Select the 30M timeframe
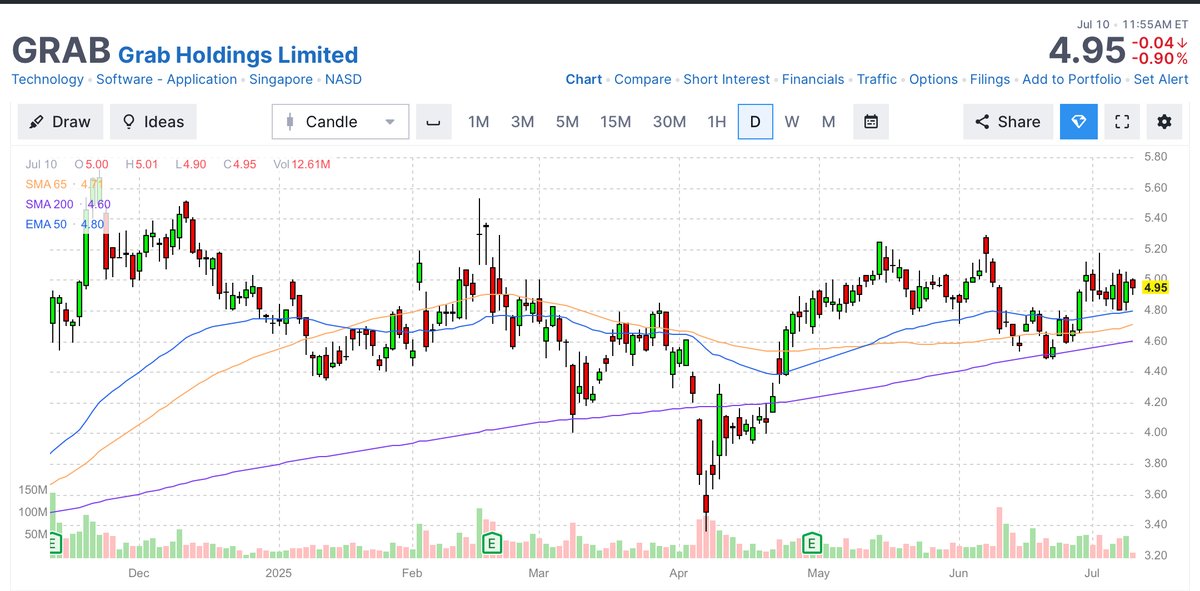 (x=669, y=122)
